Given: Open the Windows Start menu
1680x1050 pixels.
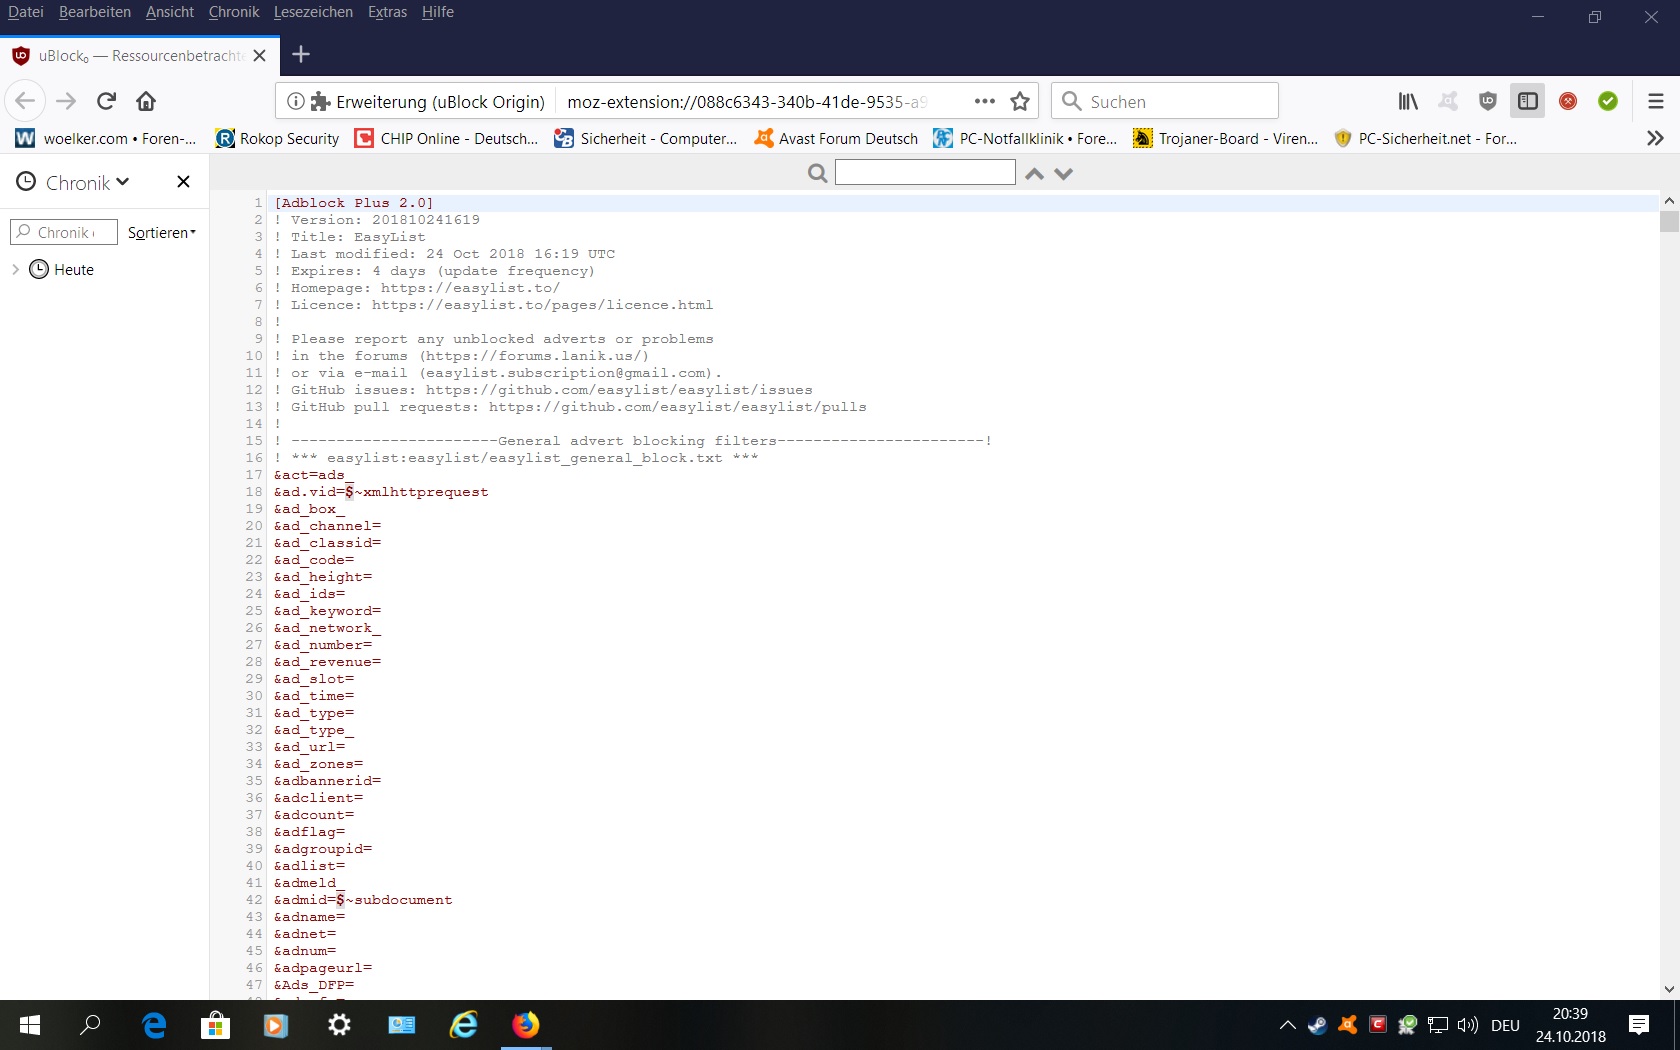Looking at the screenshot, I should coord(30,1025).
